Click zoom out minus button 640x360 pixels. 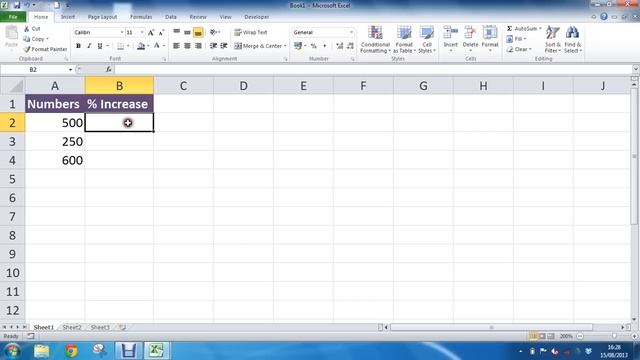(580, 336)
